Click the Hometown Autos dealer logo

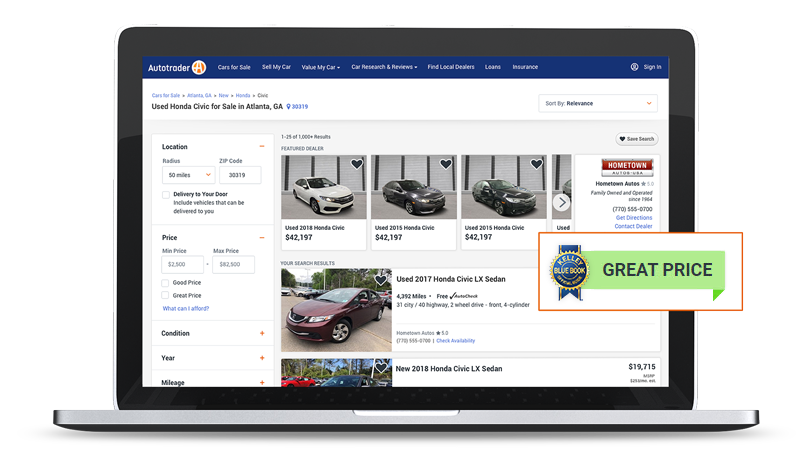627,167
